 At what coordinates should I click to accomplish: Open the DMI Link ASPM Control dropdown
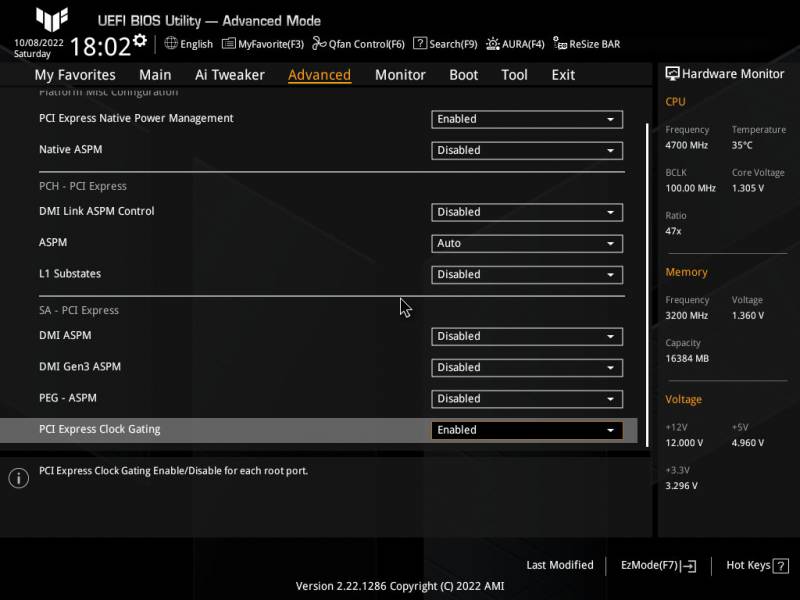[527, 212]
